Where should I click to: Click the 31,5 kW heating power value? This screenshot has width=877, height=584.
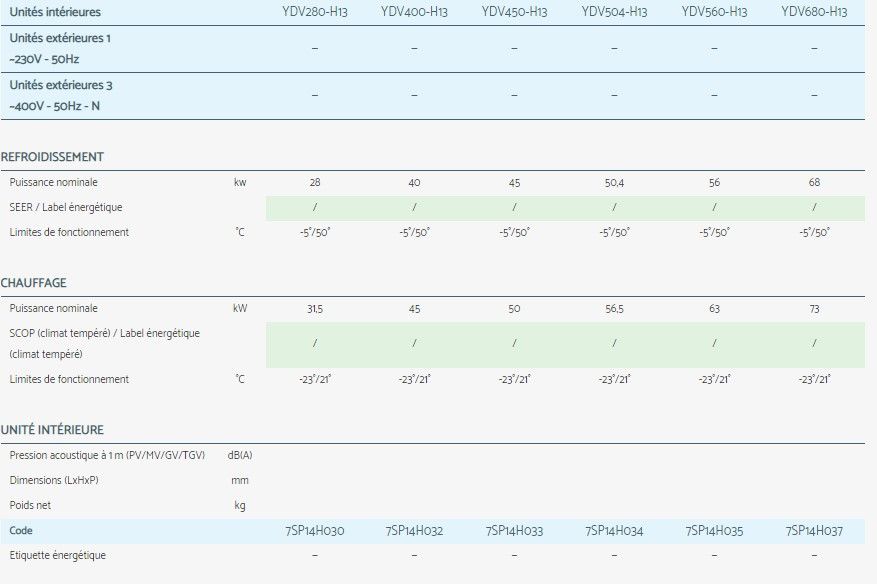click(314, 309)
